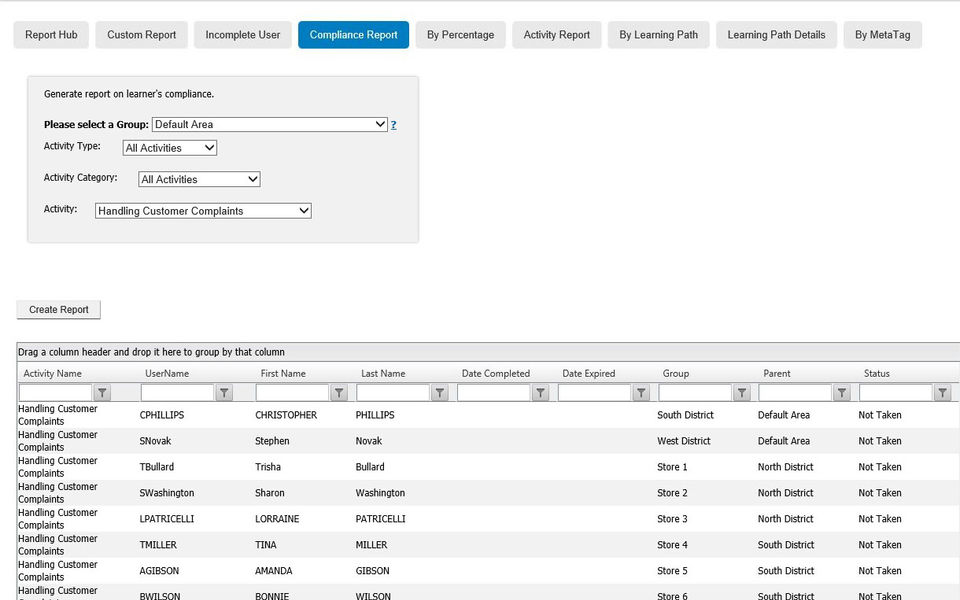Click the first name CHRISTOPHER

click(x=286, y=415)
